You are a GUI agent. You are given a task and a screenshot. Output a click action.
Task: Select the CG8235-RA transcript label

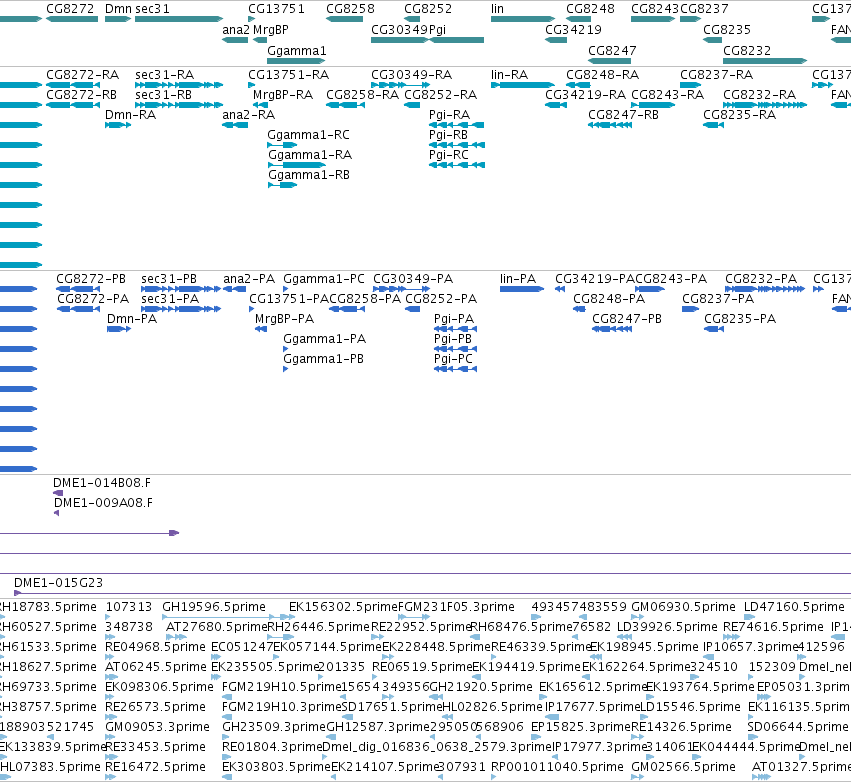740,115
